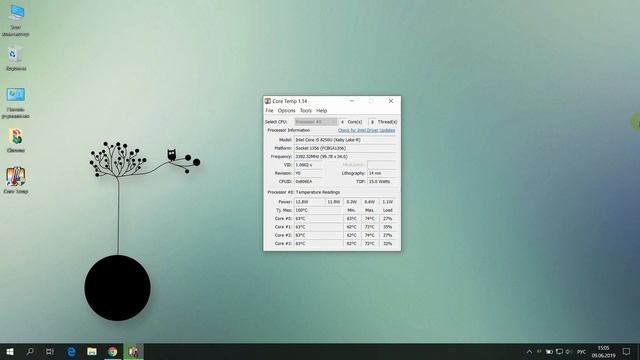Viewport: 640px width, 360px height.
Task: Open Task View on the taskbar
Action: pos(50,351)
